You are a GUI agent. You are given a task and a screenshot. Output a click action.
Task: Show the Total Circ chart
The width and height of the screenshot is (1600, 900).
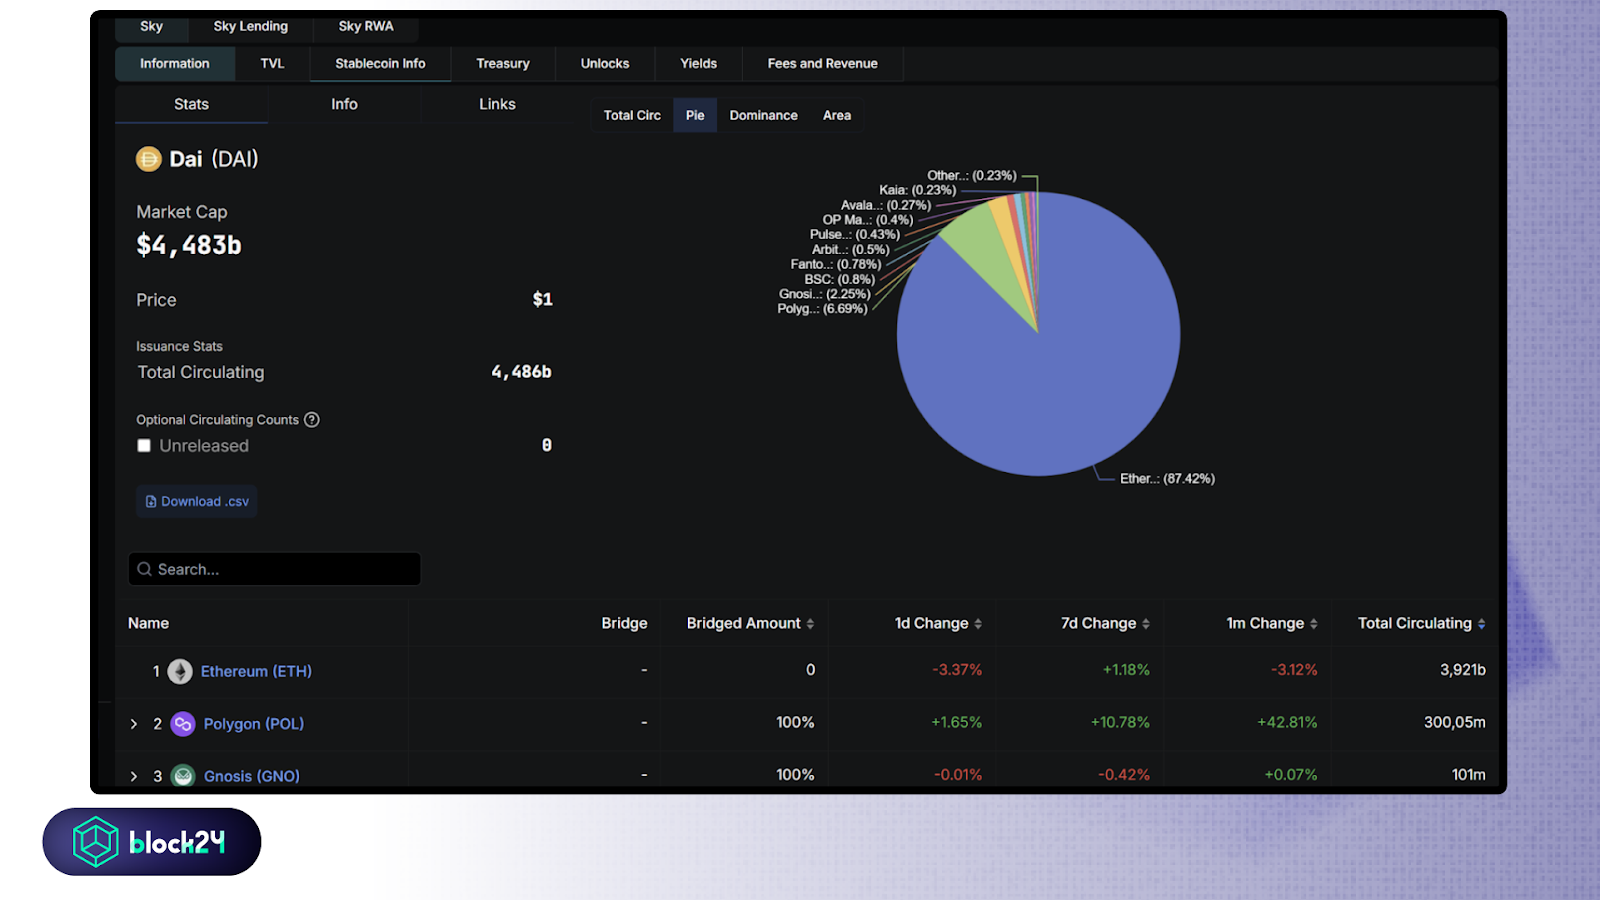tap(632, 115)
